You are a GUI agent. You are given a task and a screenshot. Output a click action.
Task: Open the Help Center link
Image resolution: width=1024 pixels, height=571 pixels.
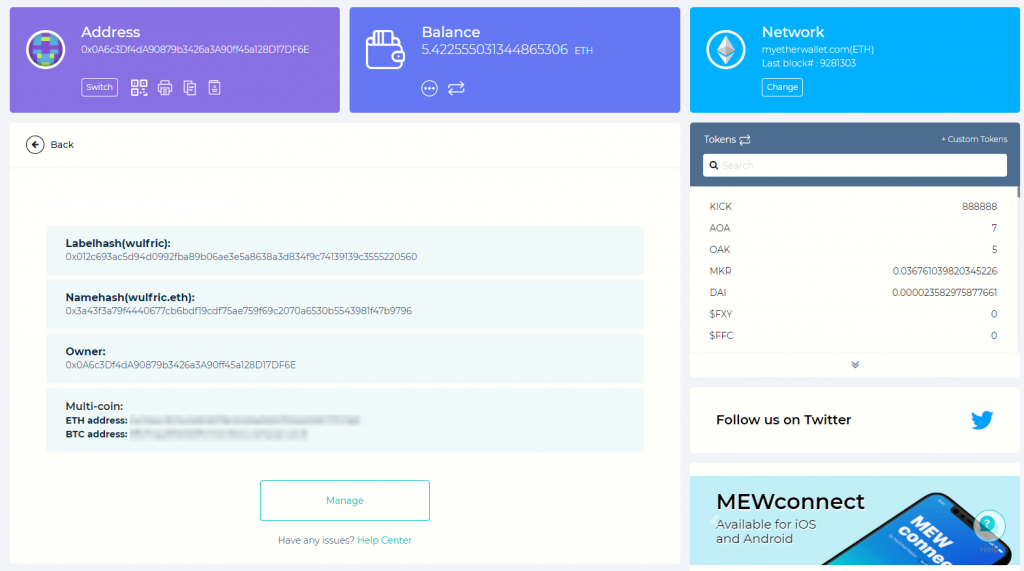click(x=385, y=541)
